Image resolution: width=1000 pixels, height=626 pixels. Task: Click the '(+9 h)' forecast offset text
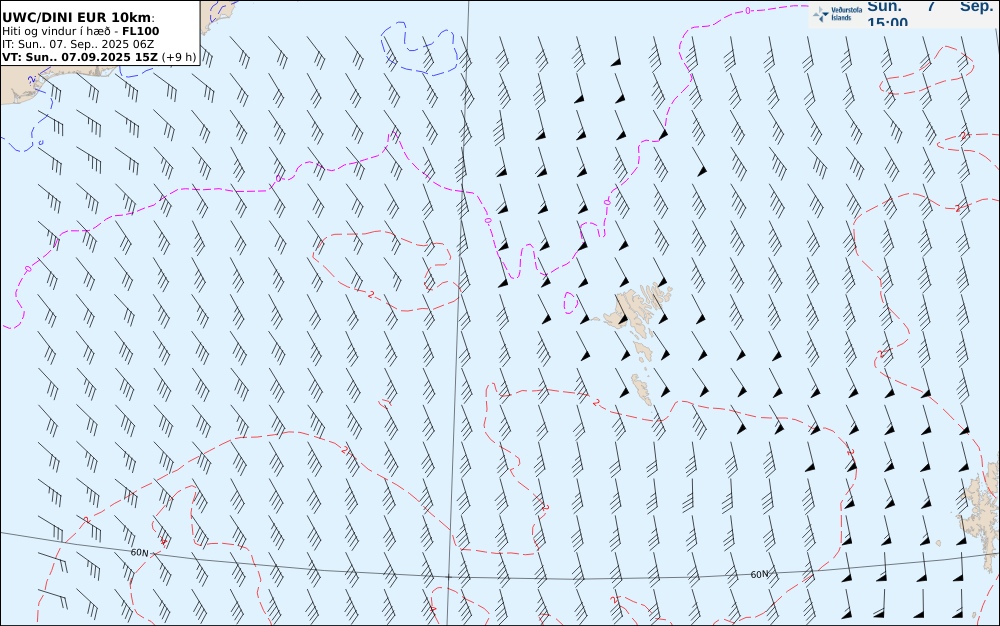click(x=179, y=57)
